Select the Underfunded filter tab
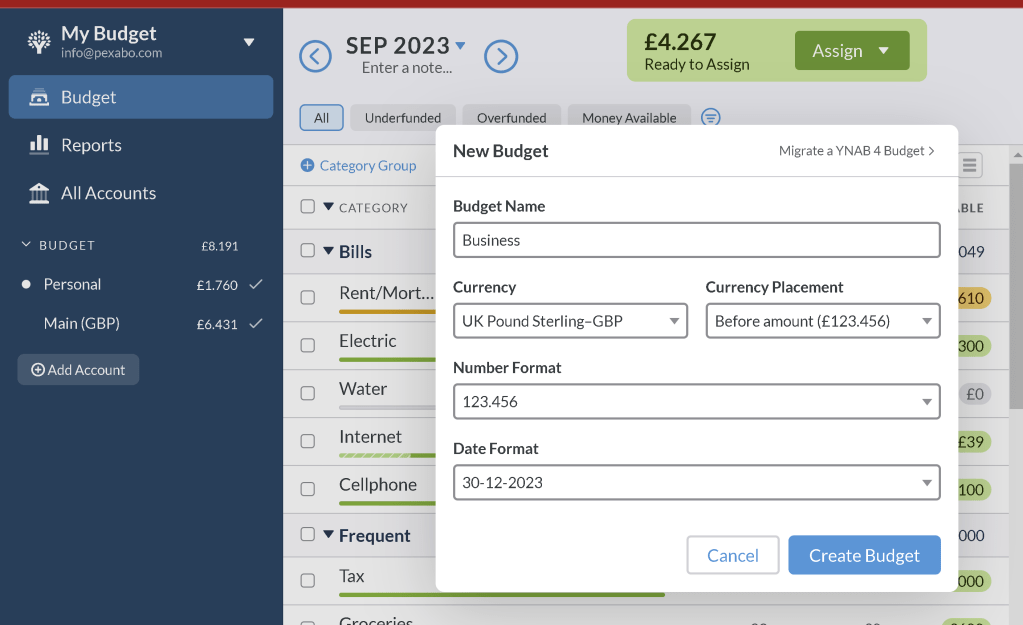The width and height of the screenshot is (1023, 625). pyautogui.click(x=403, y=118)
